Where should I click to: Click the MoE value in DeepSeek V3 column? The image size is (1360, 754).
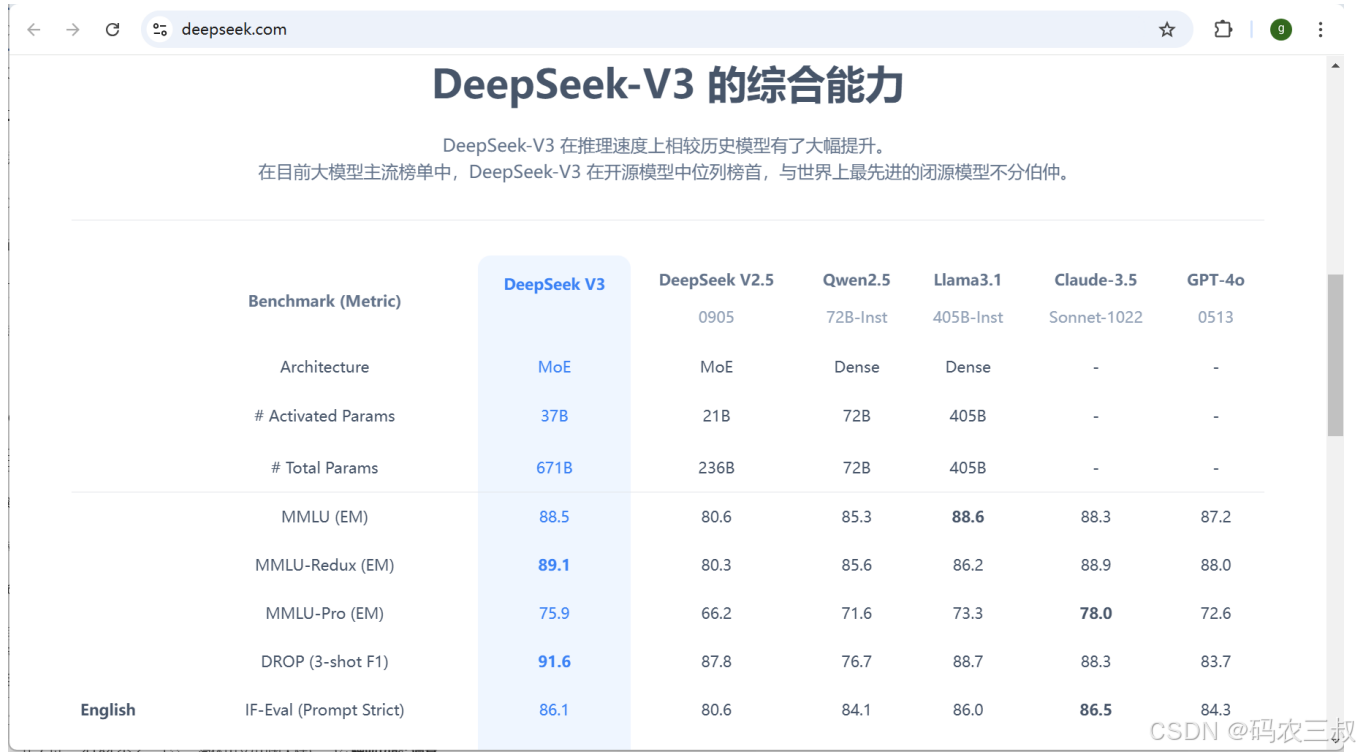(x=554, y=367)
